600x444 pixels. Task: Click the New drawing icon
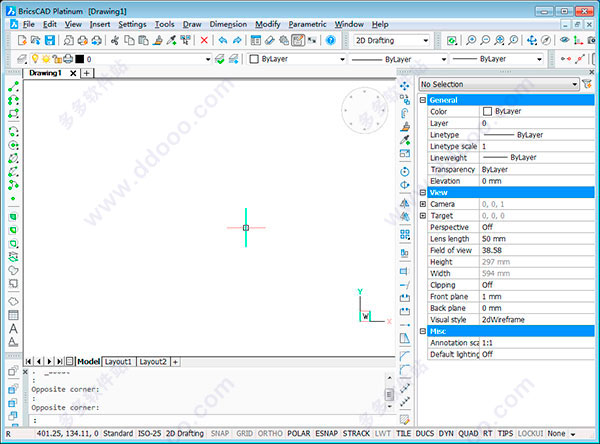coord(22,40)
